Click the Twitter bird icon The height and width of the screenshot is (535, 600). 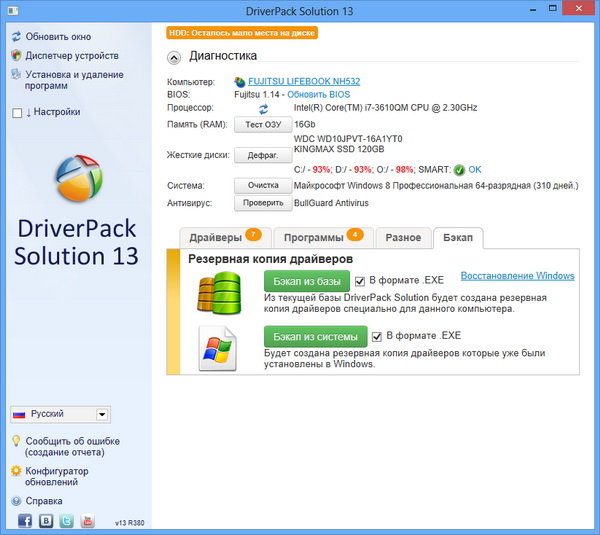pyautogui.click(x=66, y=521)
